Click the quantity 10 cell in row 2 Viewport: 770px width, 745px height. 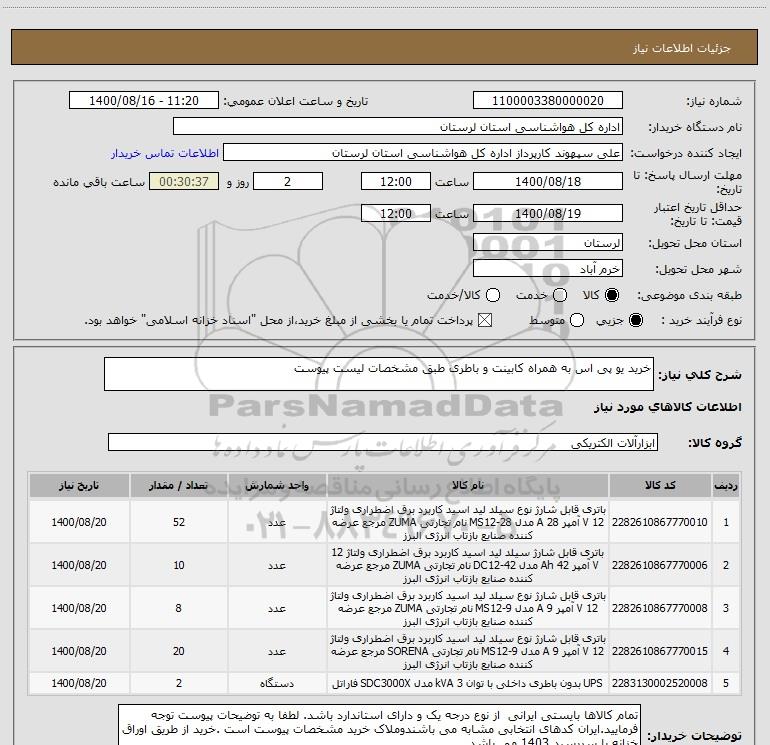(178, 565)
